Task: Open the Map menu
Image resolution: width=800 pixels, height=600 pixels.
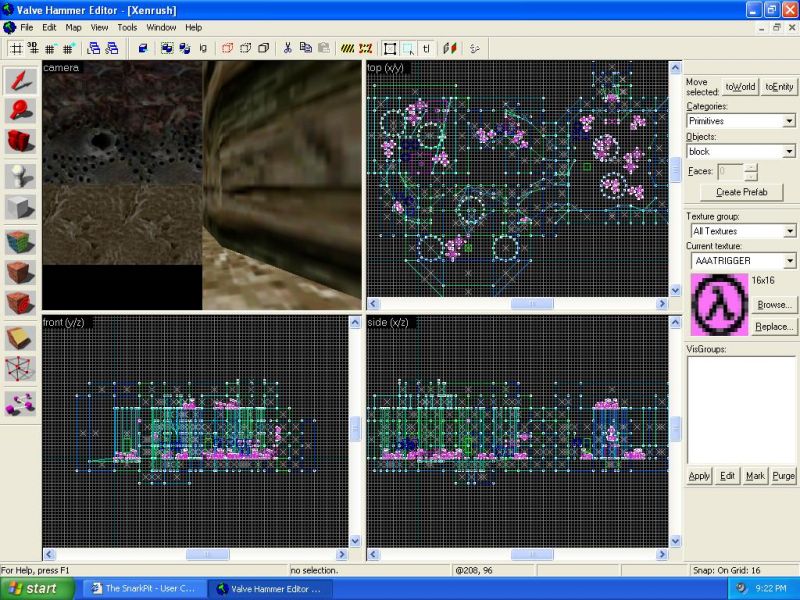Action: pyautogui.click(x=73, y=27)
